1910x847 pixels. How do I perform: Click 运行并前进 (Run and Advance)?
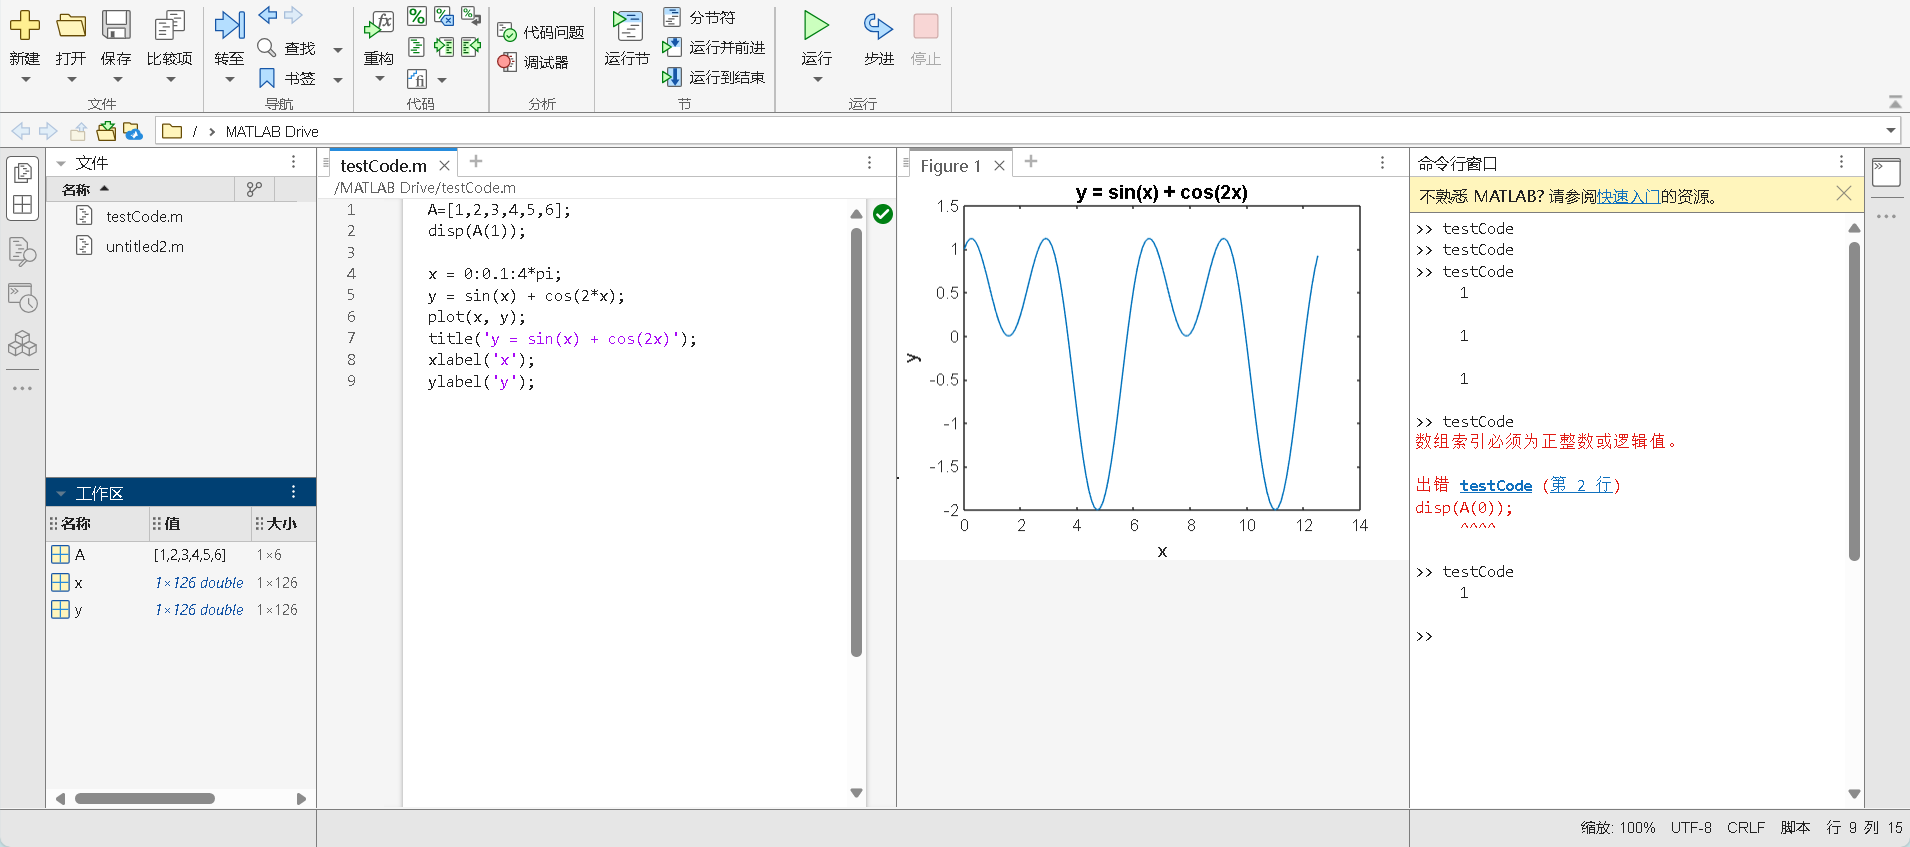pyautogui.click(x=714, y=47)
